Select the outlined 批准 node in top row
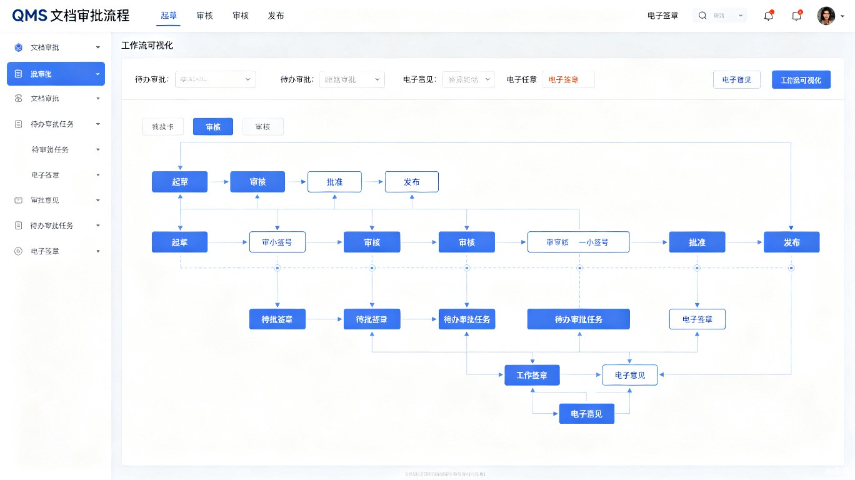This screenshot has height=480, width=855. tap(334, 182)
